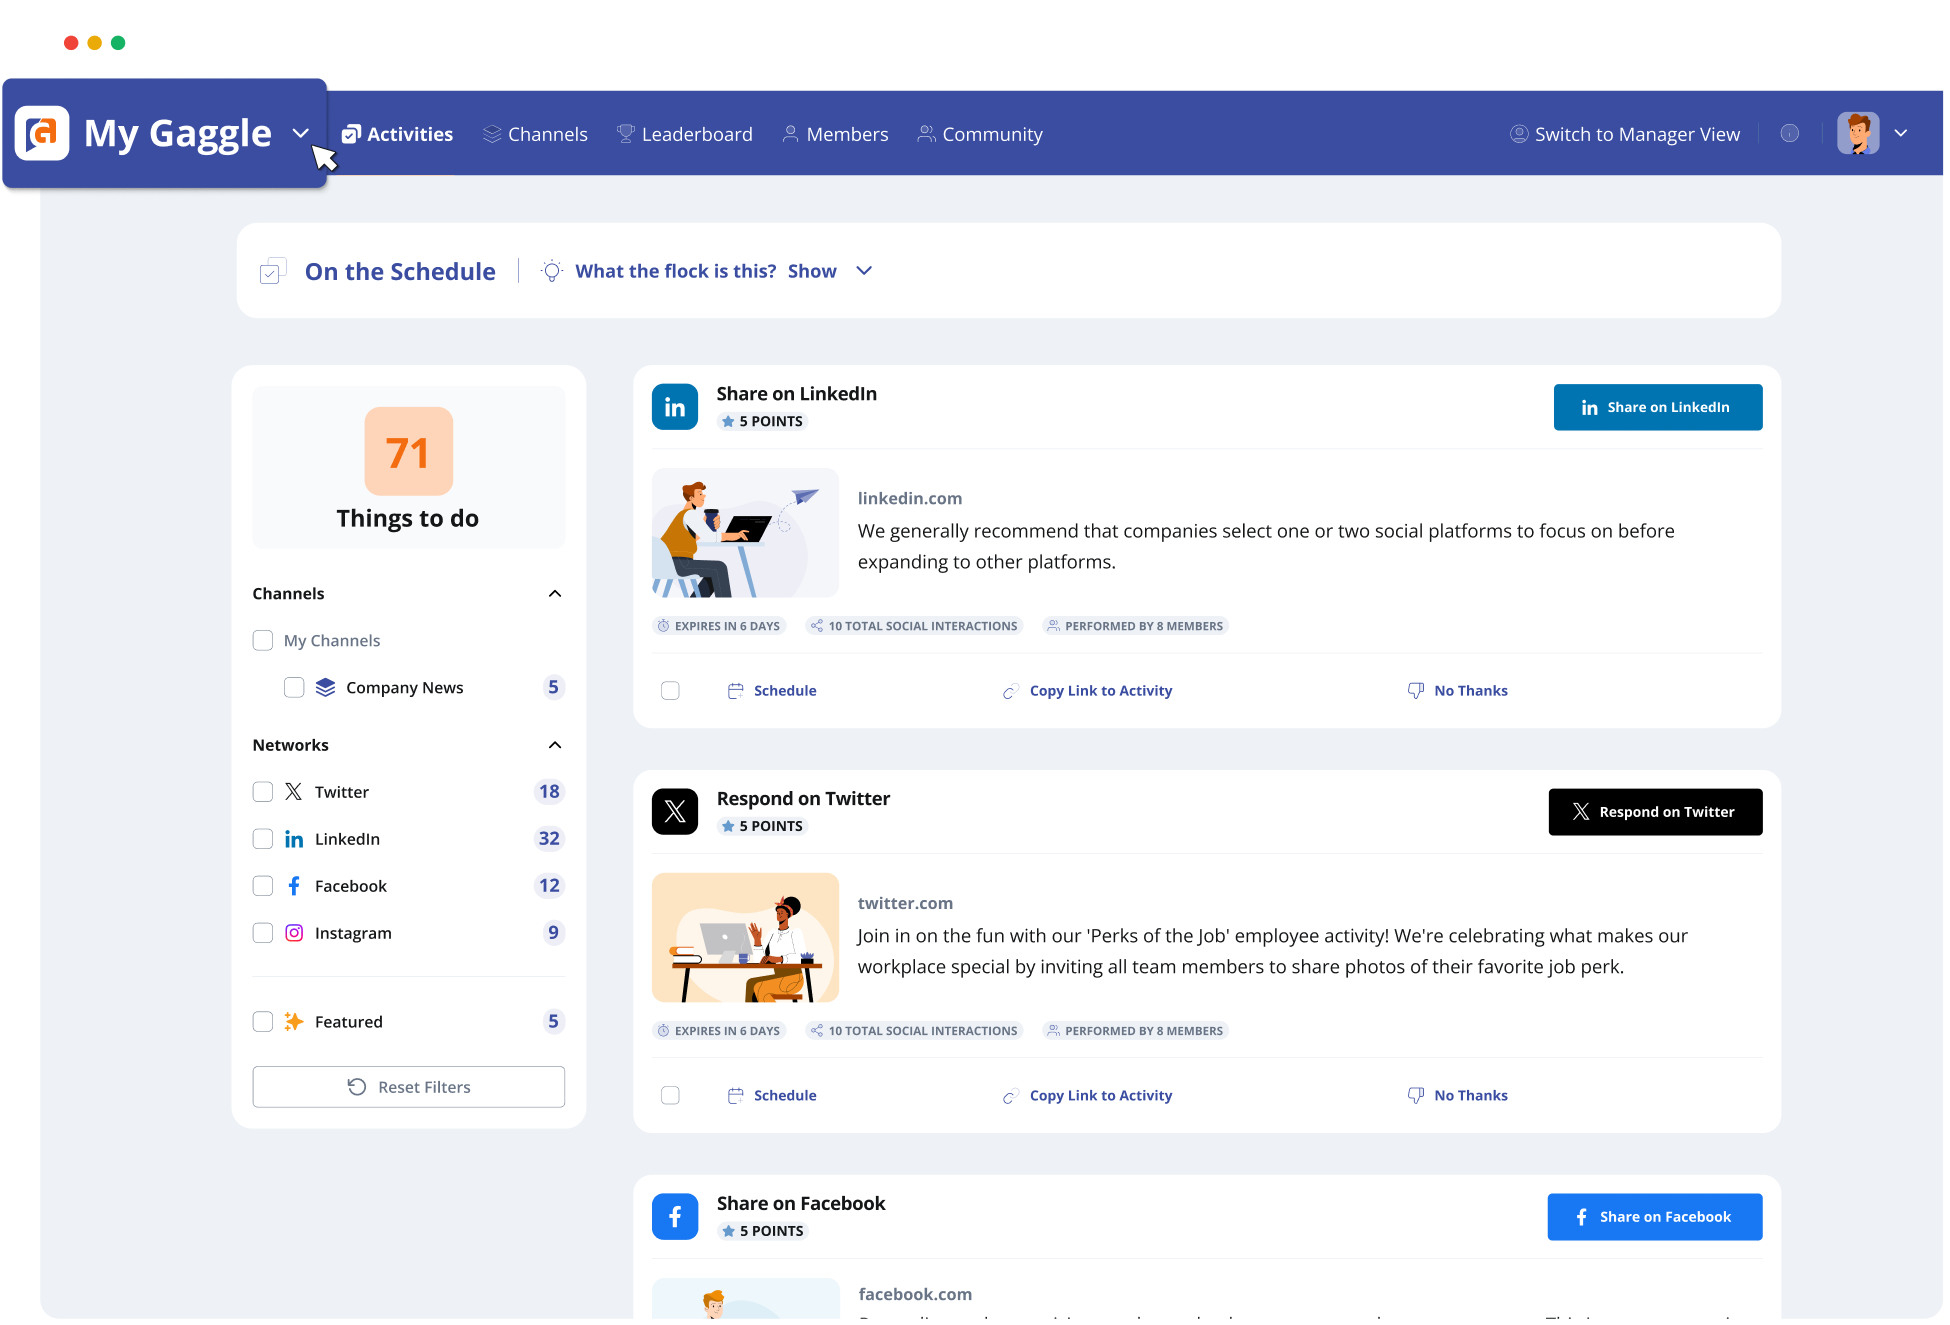Check the Featured filter checkbox
The width and height of the screenshot is (1950, 1325).
coord(263,1021)
